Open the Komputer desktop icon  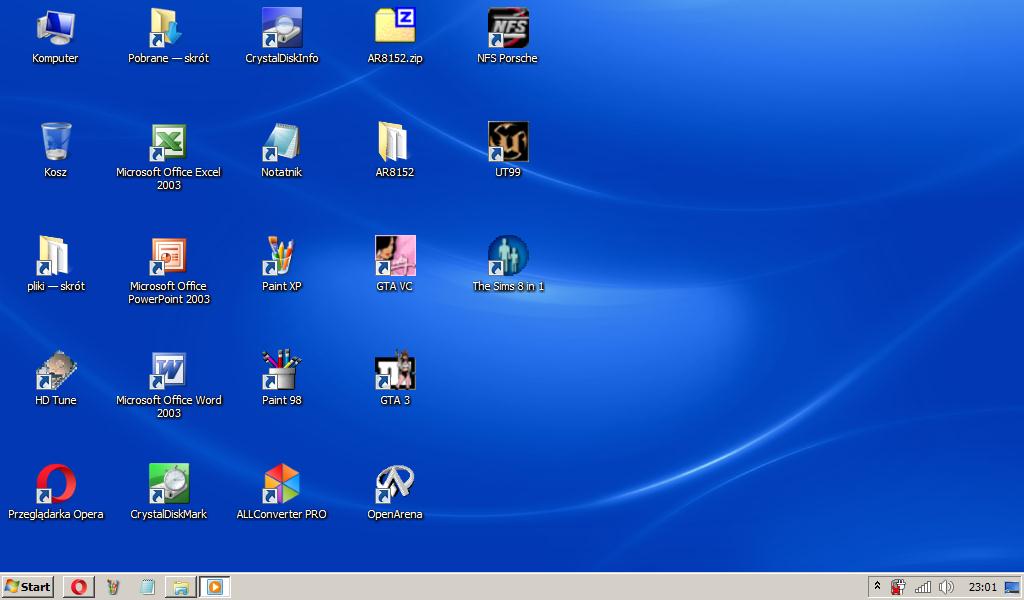[56, 37]
